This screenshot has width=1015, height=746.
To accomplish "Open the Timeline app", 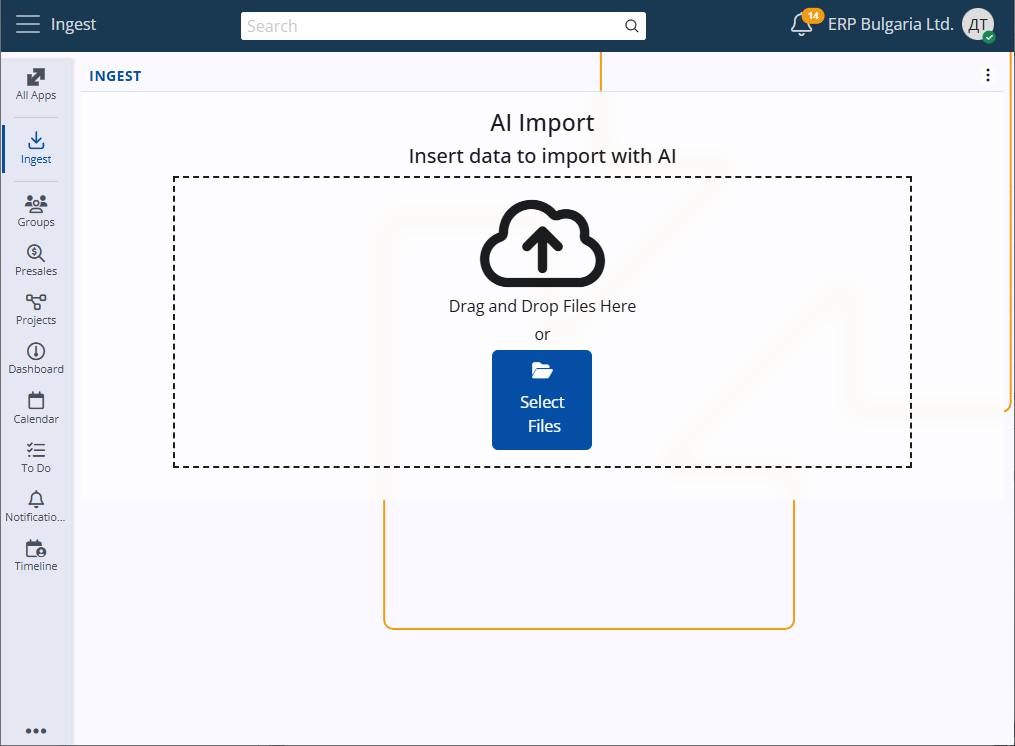I will 36,555.
